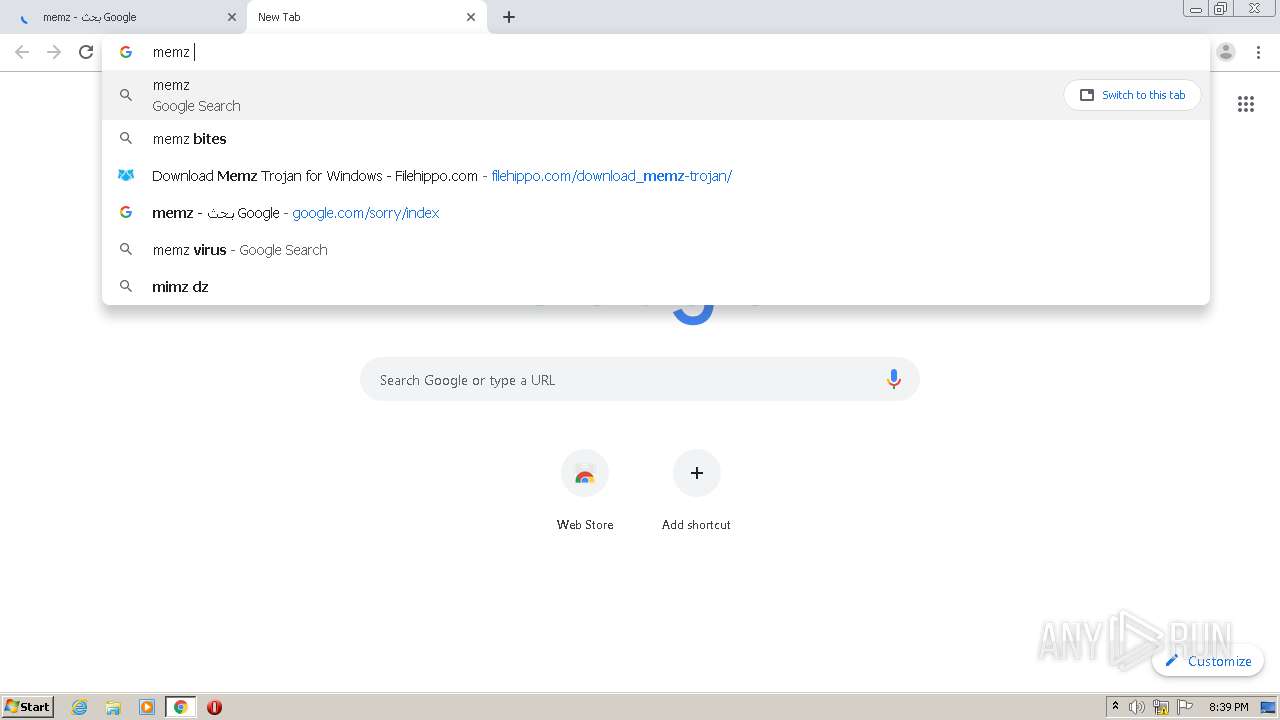
Task: Choose the mimz dz suggestion
Action: tap(656, 287)
